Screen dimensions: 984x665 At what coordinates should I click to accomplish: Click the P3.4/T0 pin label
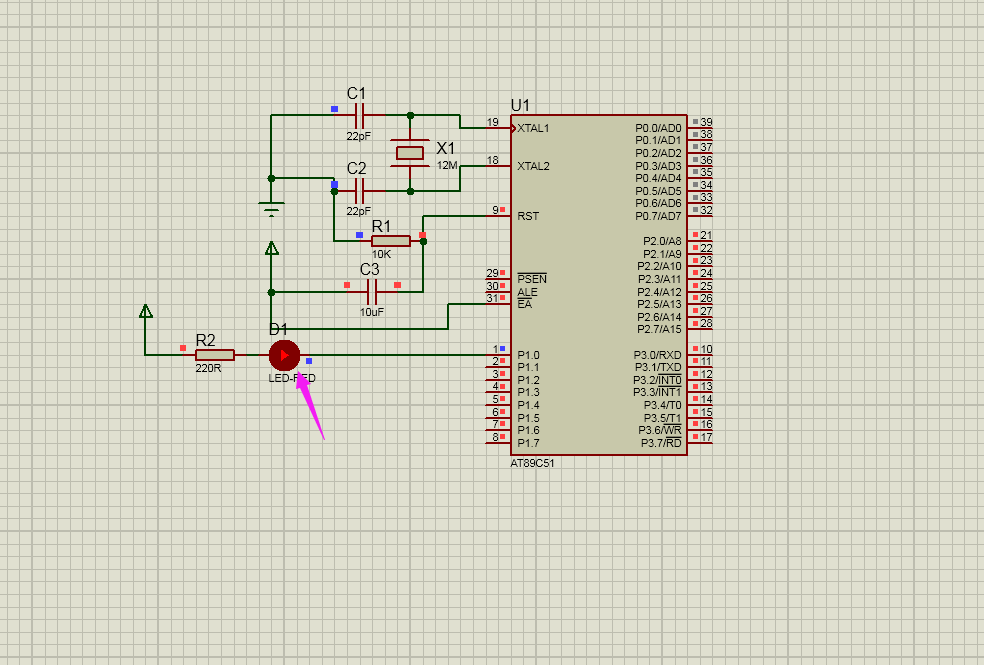coord(663,405)
